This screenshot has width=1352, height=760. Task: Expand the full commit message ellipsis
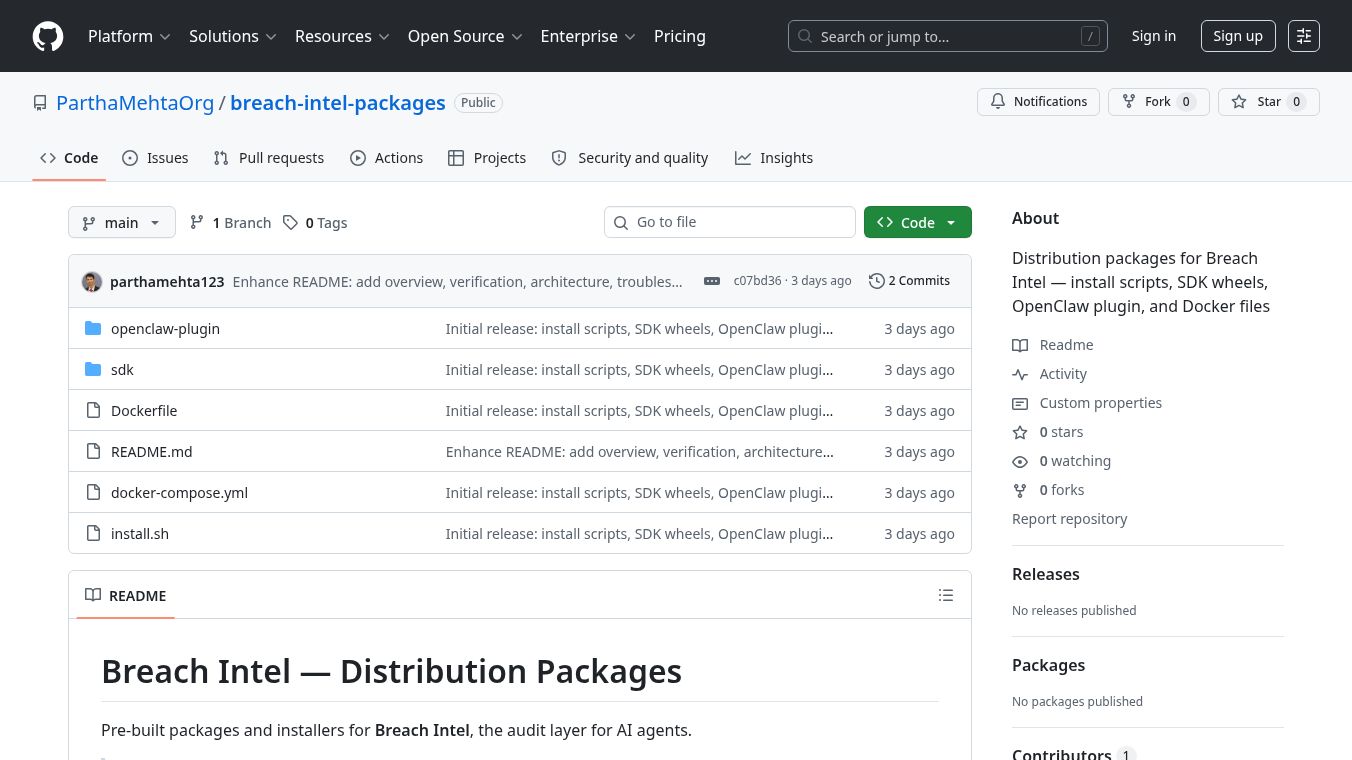[712, 281]
